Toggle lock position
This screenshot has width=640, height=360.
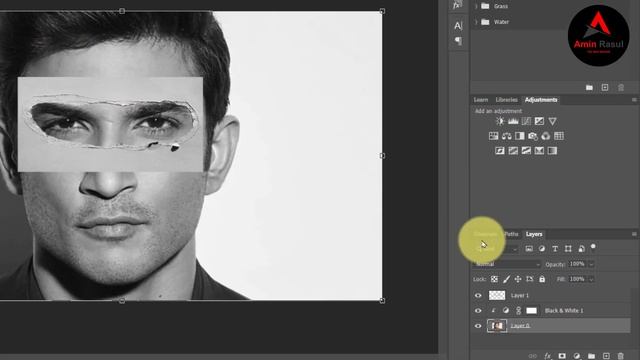[x=518, y=279]
